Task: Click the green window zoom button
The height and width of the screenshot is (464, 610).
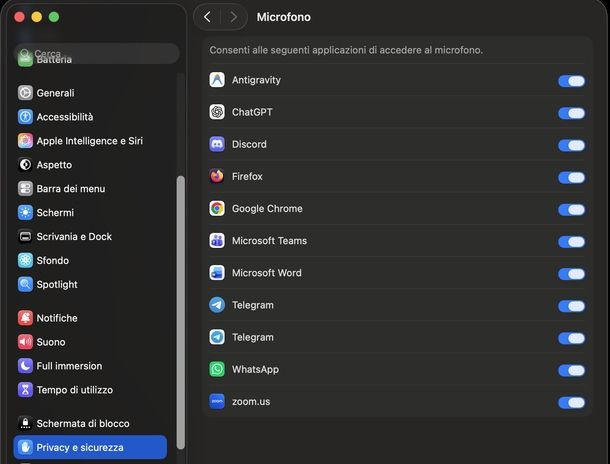Action: [54, 17]
